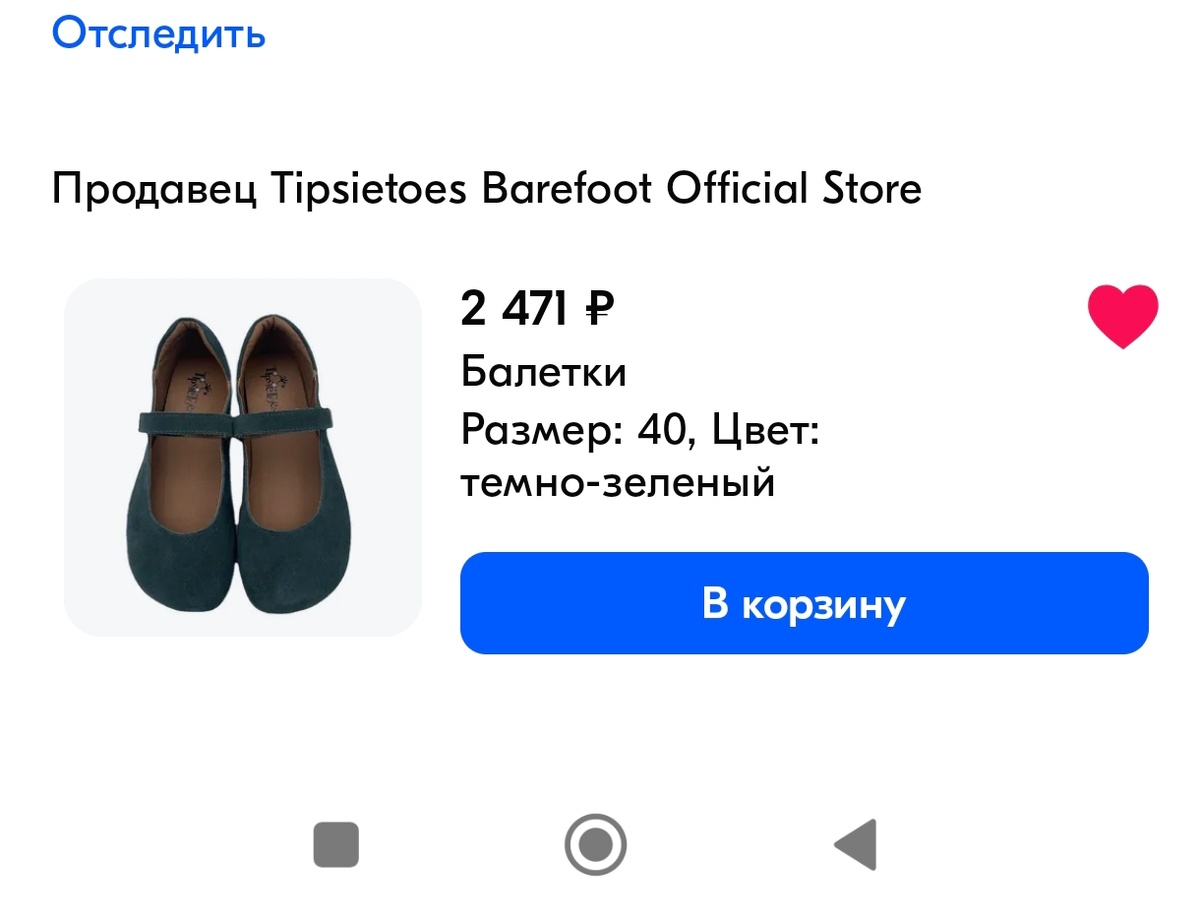Screen dimensions: 1200x920
Task: Open recent apps via navigation bar
Action: [x=336, y=845]
